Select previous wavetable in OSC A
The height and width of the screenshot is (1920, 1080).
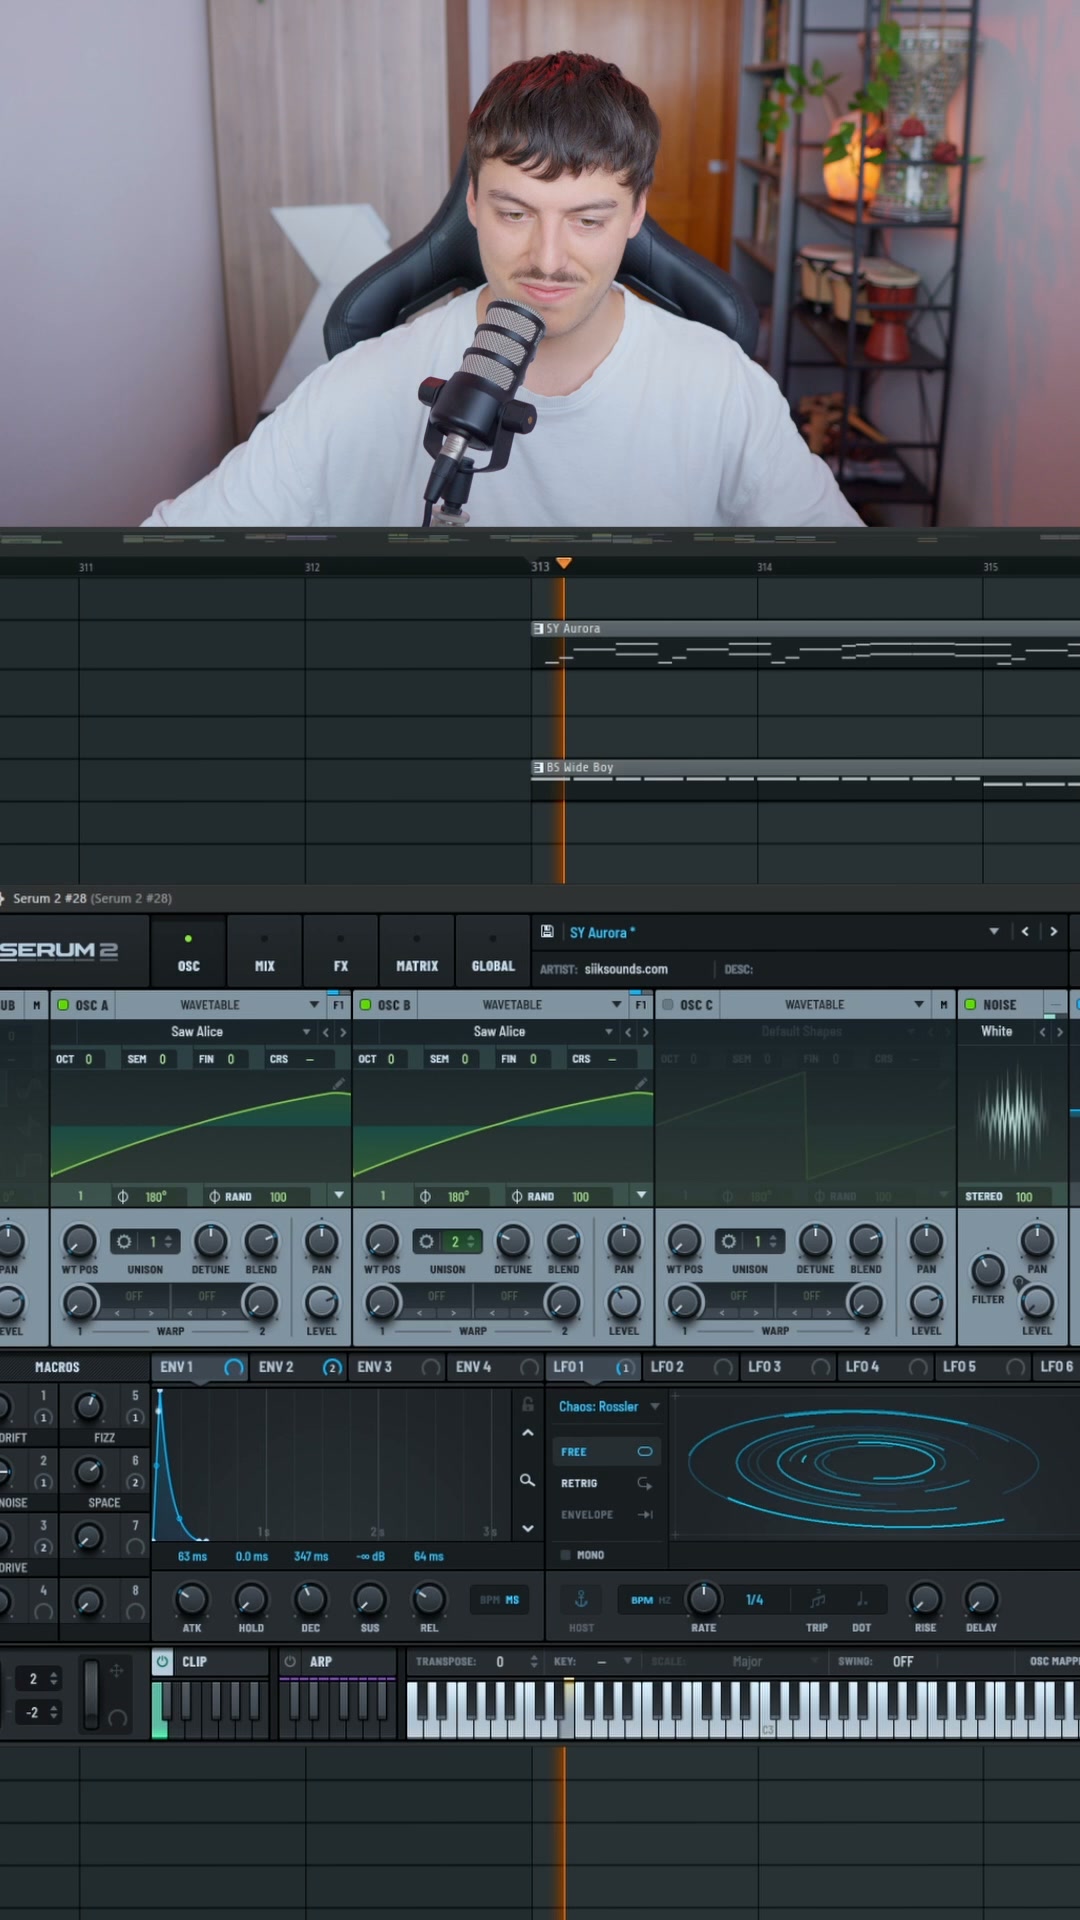tap(325, 1032)
